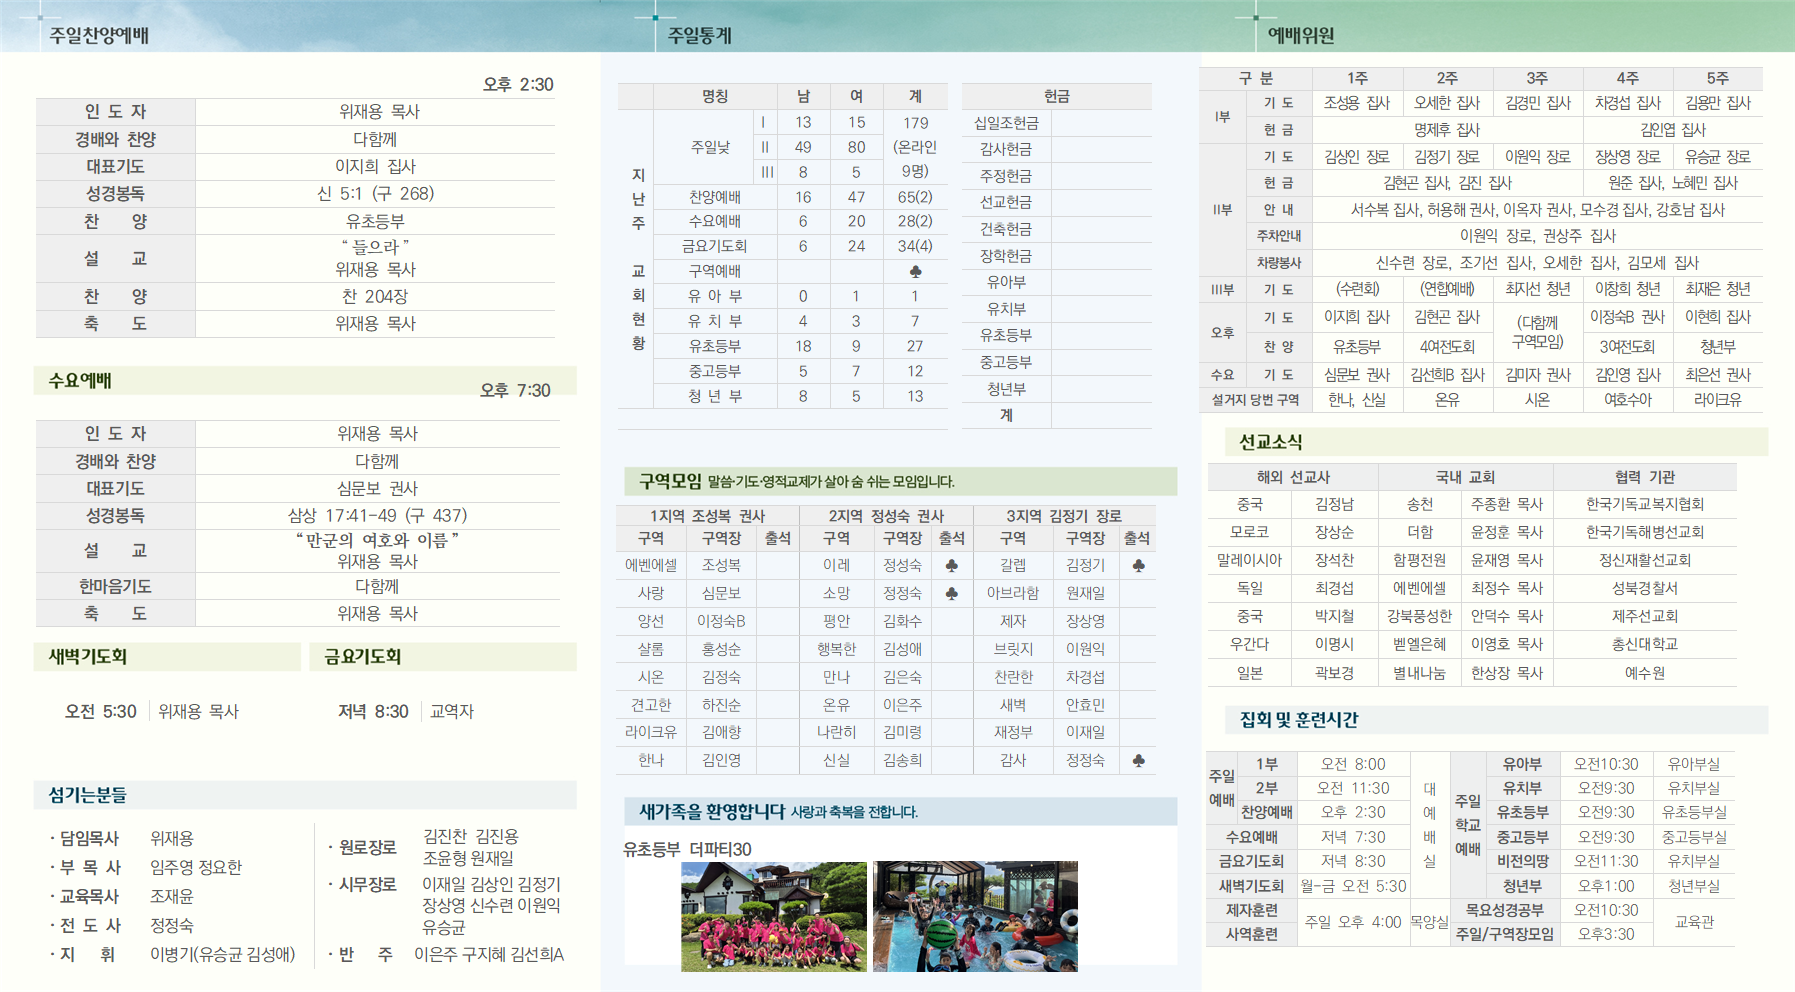The image size is (1795, 992).
Task: Click the club mark in the 이레 district row
Action: pos(951,566)
